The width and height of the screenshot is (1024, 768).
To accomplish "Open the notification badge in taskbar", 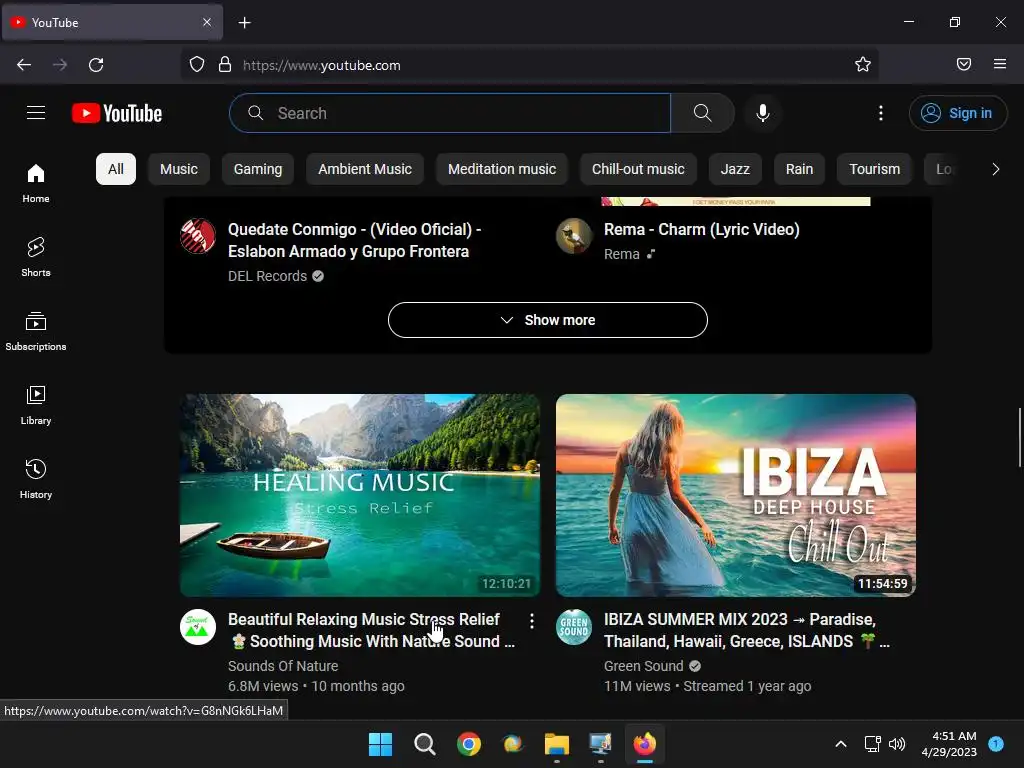I will click(996, 743).
